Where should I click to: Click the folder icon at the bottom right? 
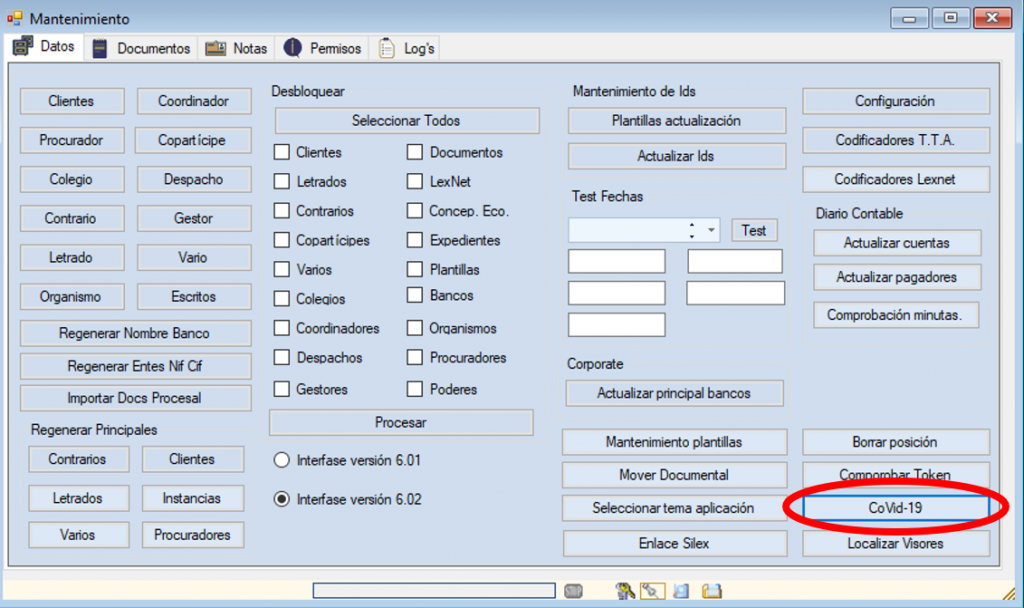point(712,590)
